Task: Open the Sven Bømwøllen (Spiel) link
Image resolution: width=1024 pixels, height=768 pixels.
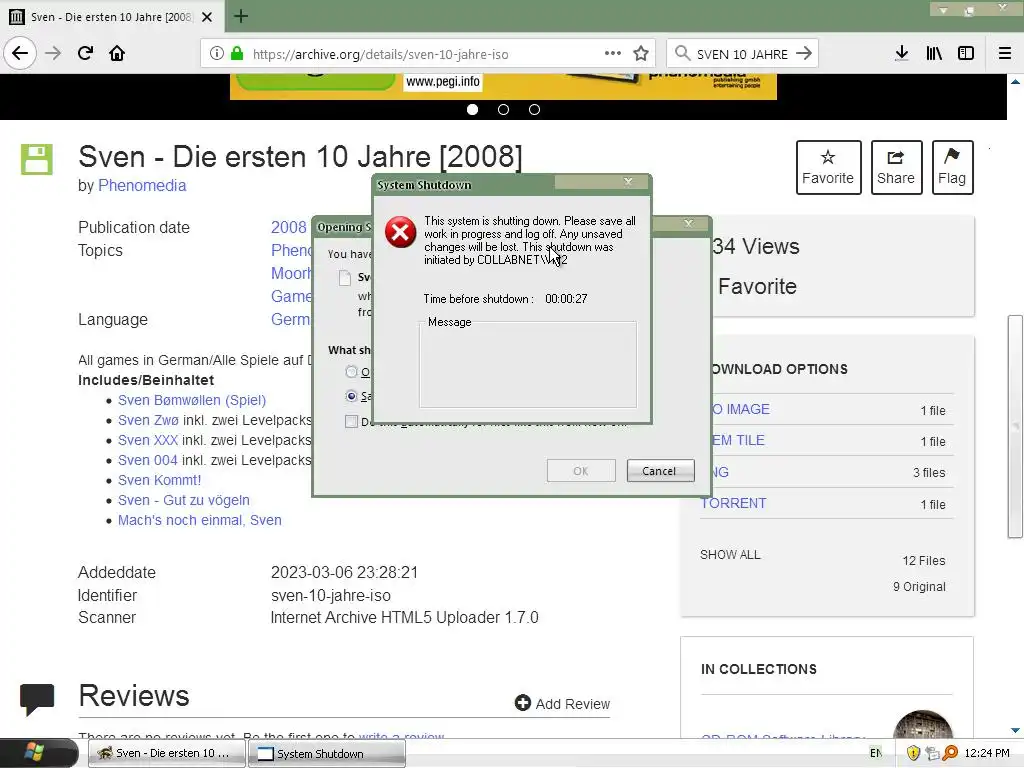Action: 192,400
